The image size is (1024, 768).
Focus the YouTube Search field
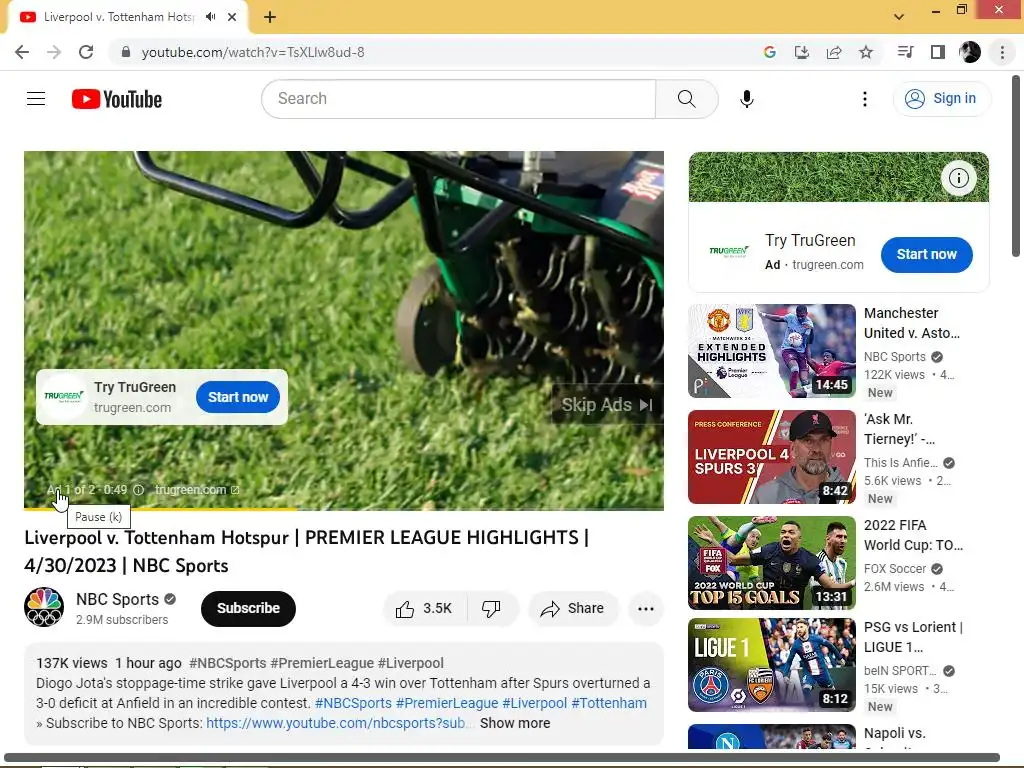pos(458,99)
